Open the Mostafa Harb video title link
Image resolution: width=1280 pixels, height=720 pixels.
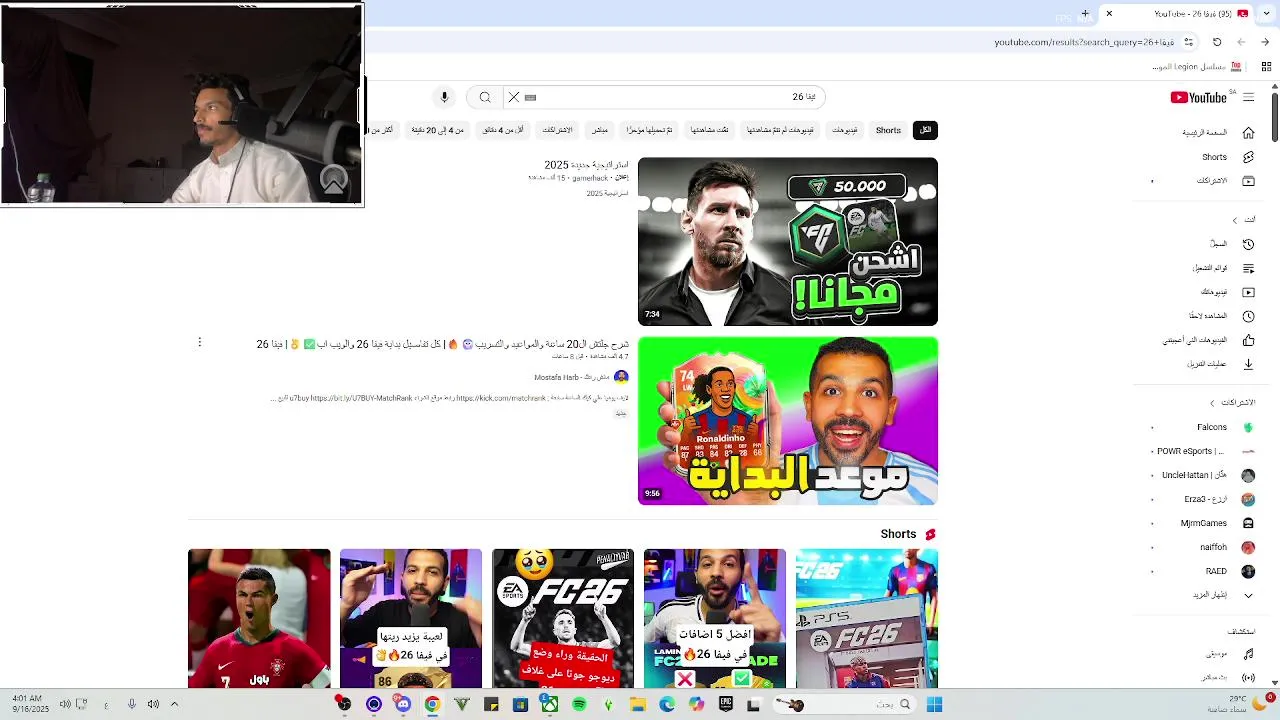point(442,344)
